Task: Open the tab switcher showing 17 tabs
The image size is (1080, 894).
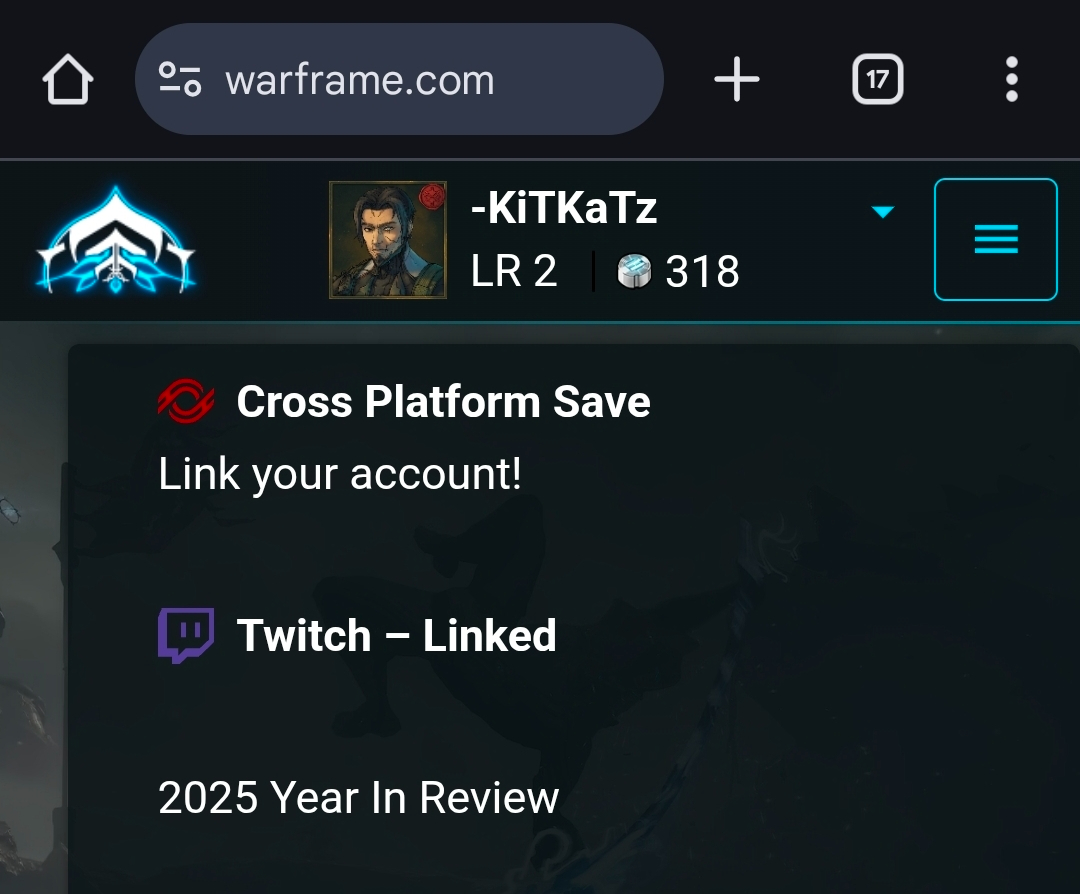Action: tap(878, 79)
